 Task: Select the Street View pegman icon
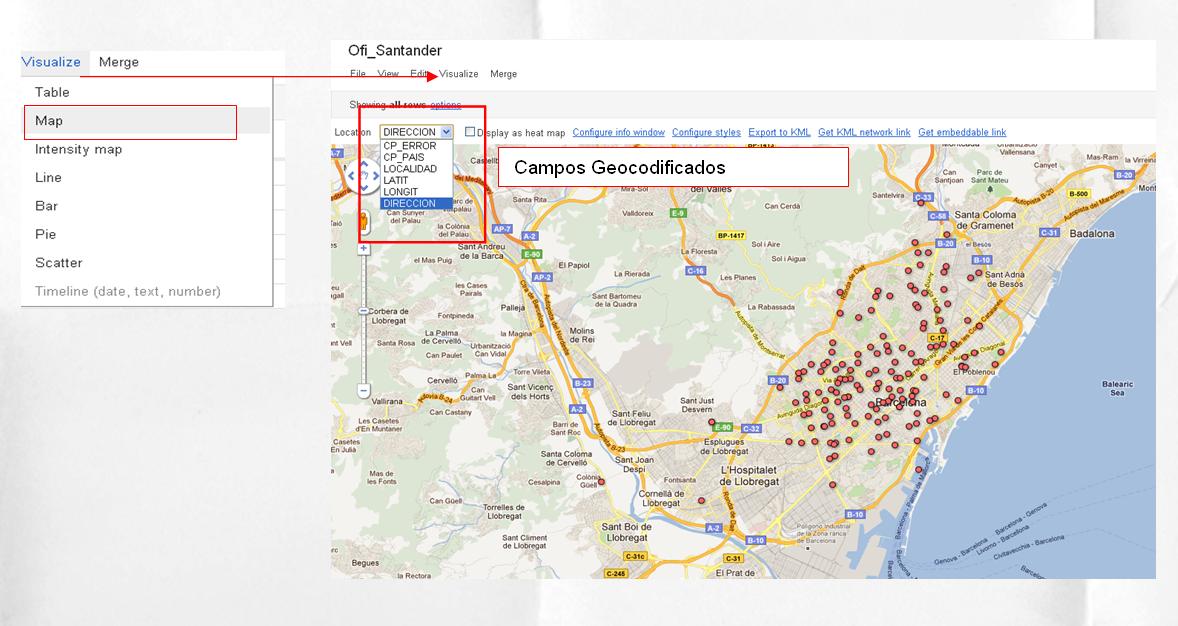coord(365,222)
